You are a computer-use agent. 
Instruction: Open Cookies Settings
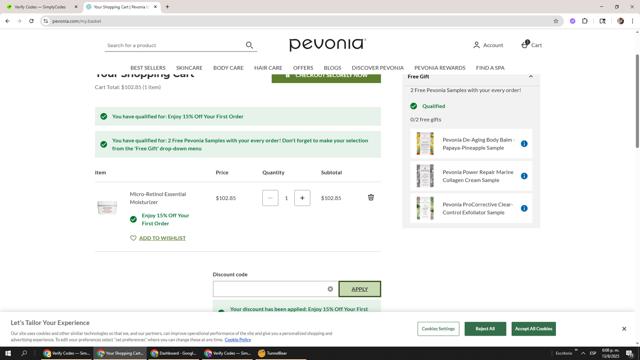pyautogui.click(x=438, y=329)
